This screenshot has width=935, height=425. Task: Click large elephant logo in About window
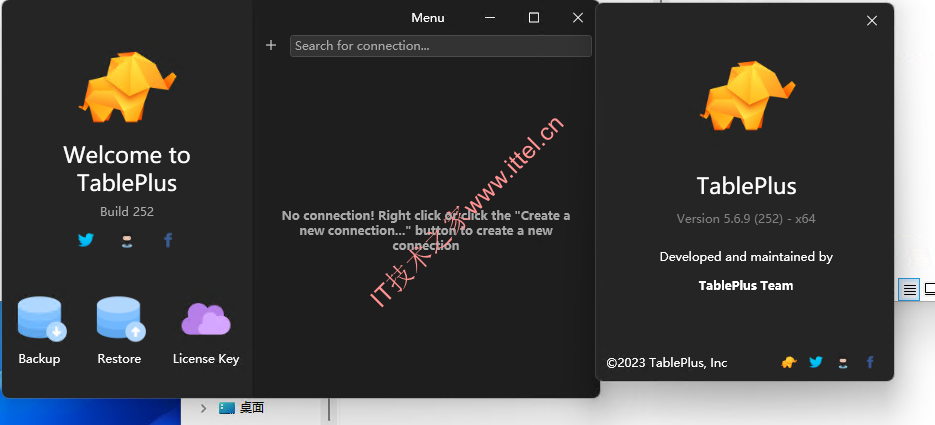coord(747,95)
